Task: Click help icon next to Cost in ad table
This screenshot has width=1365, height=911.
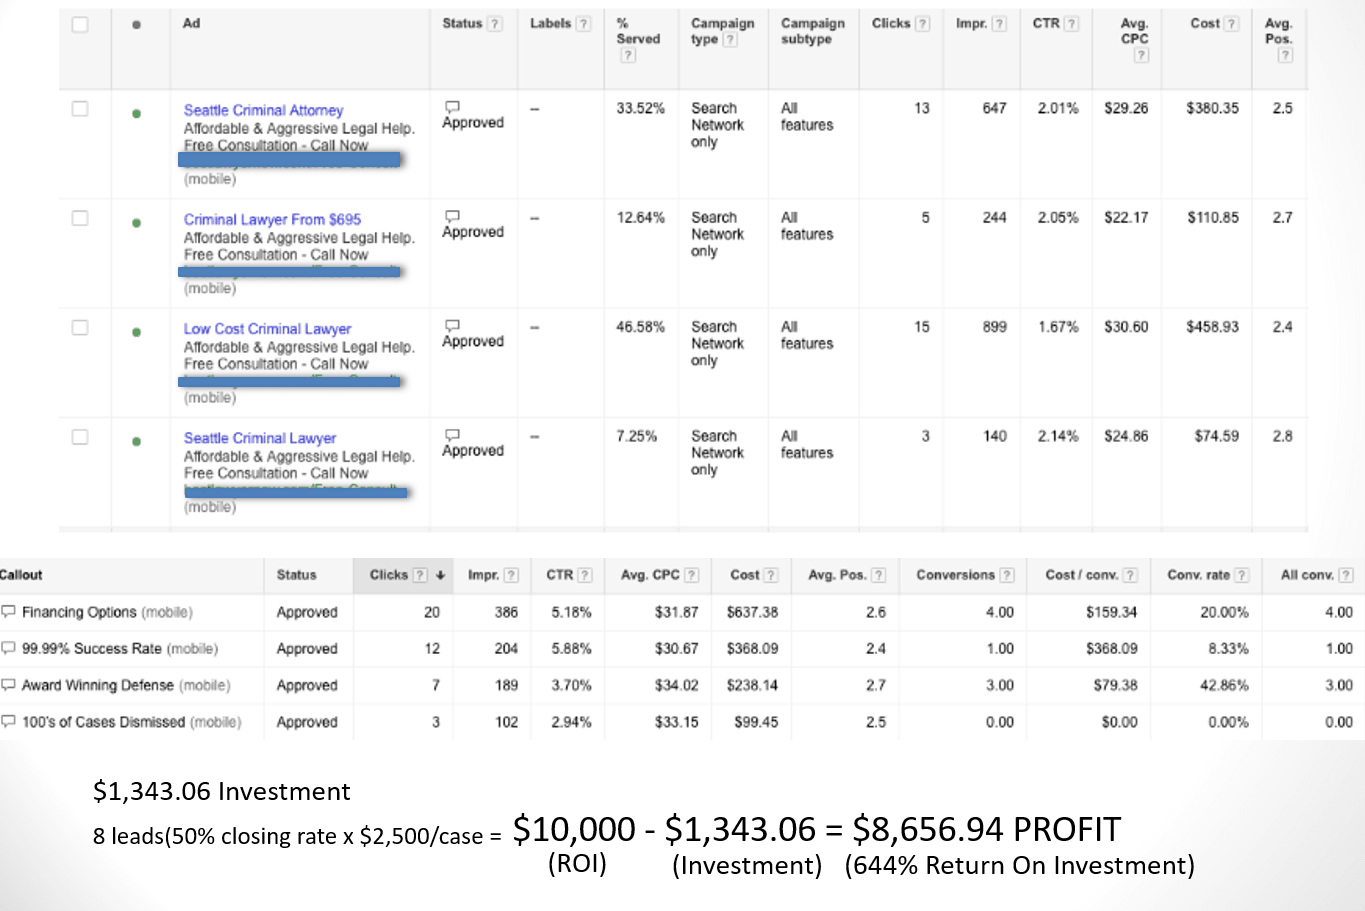Action: (1231, 24)
